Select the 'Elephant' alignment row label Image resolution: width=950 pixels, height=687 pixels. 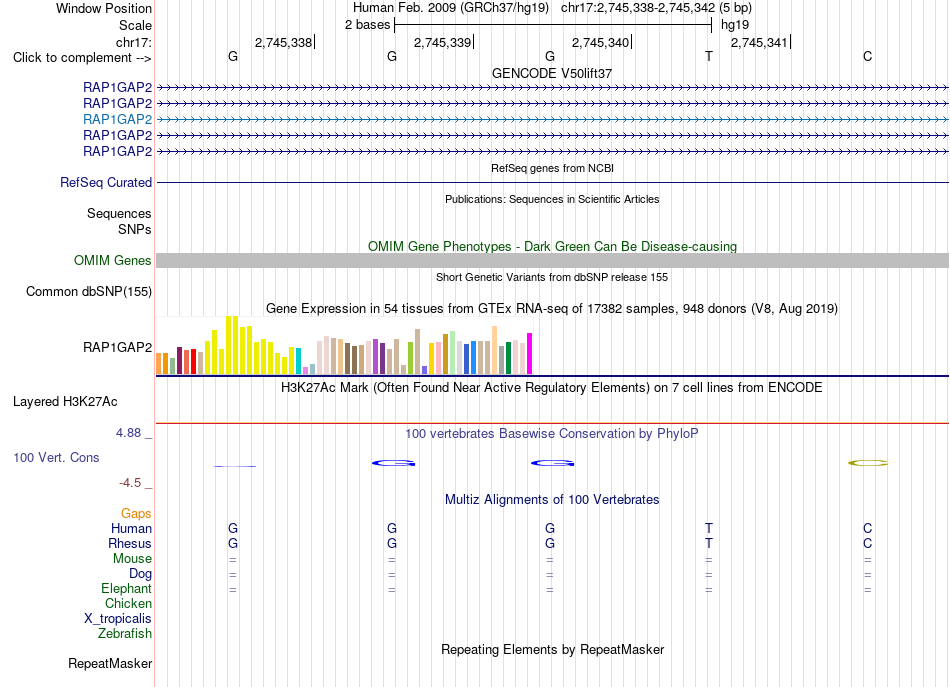127,588
